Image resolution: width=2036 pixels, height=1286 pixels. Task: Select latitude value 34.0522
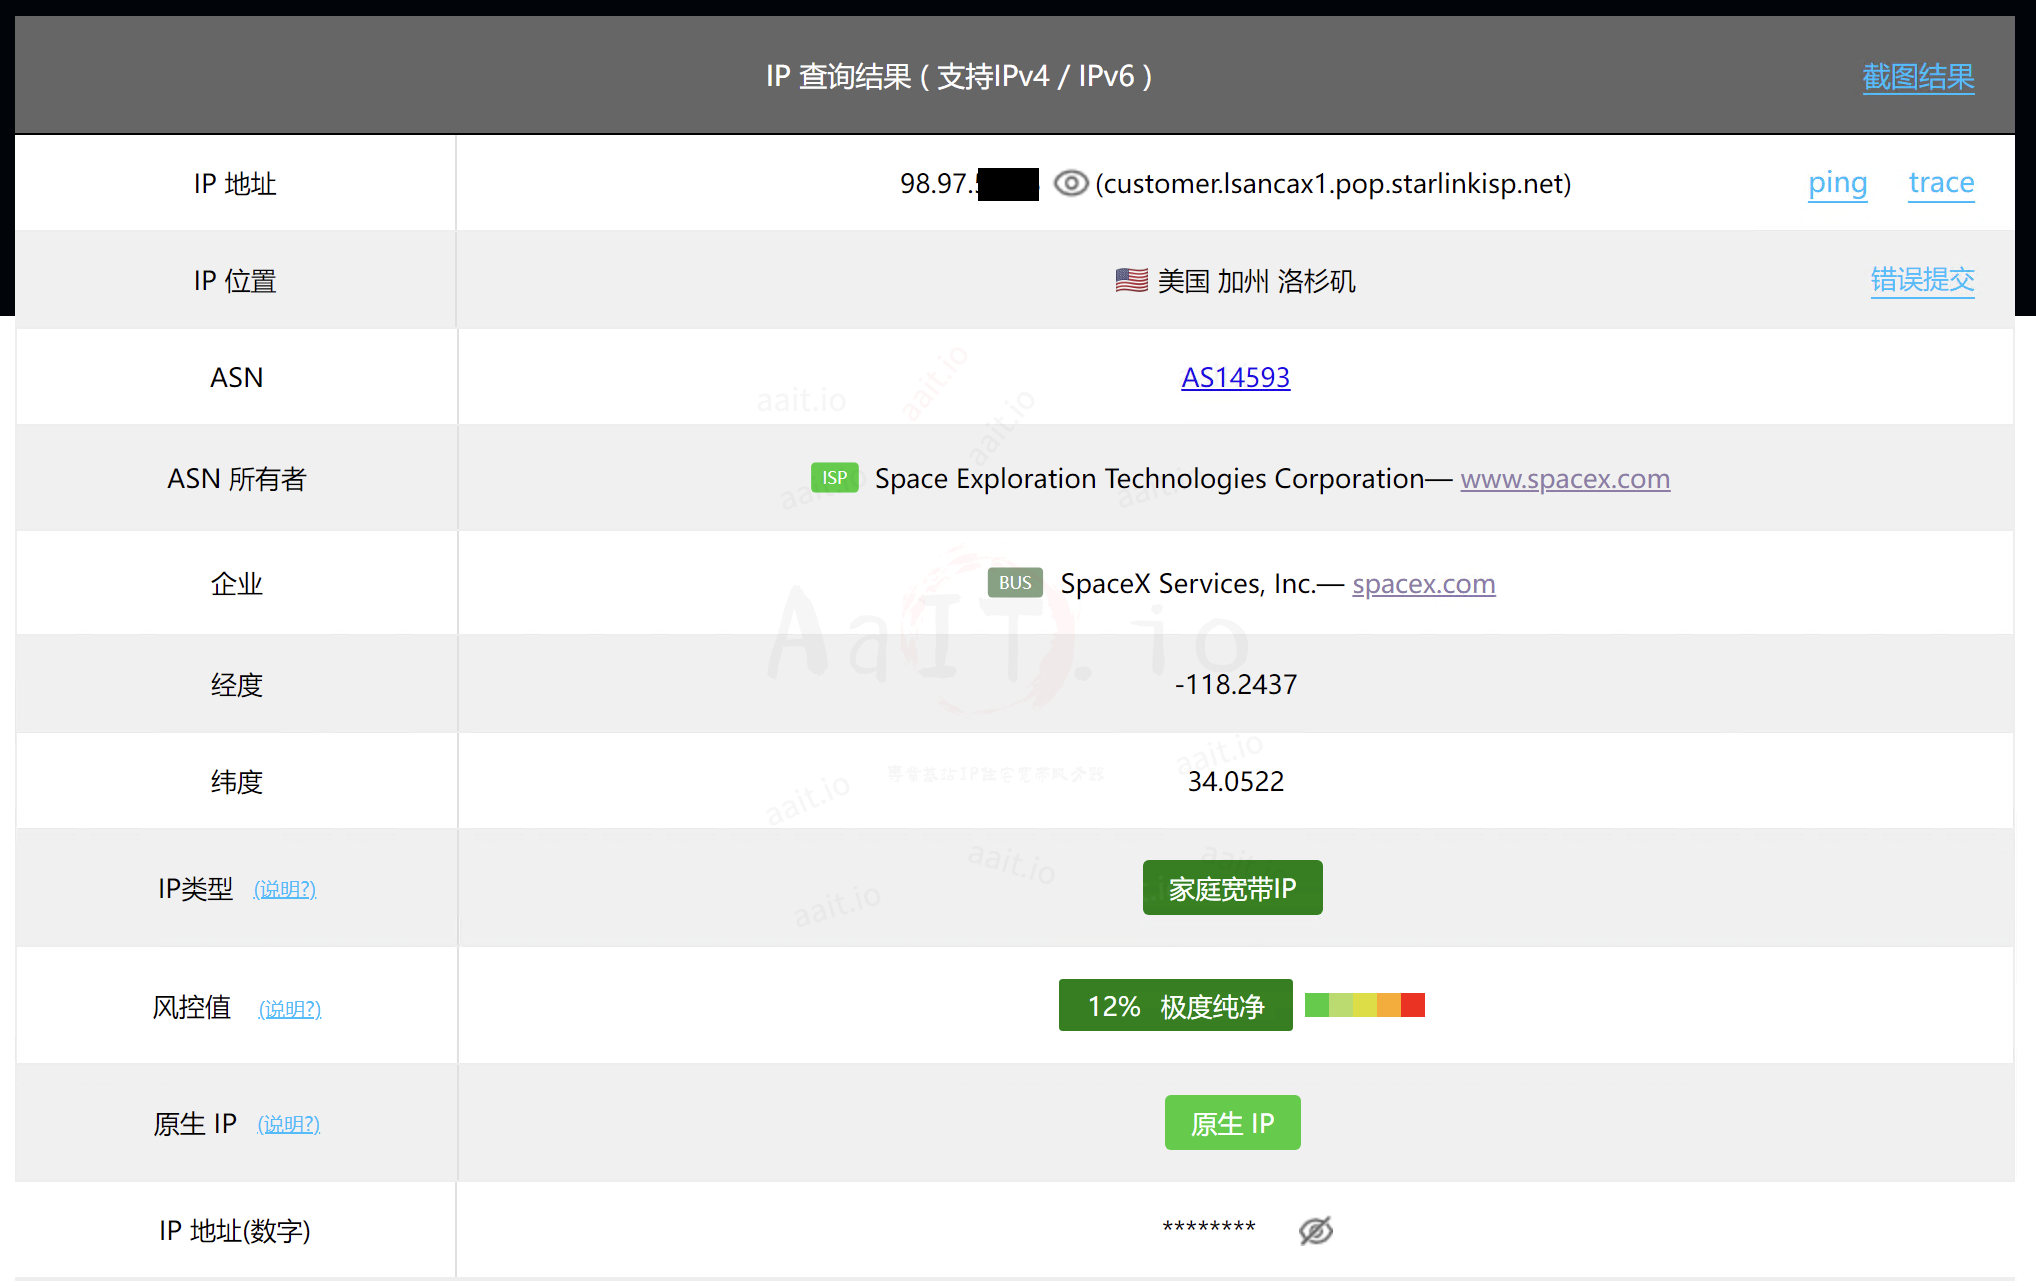(x=1235, y=782)
